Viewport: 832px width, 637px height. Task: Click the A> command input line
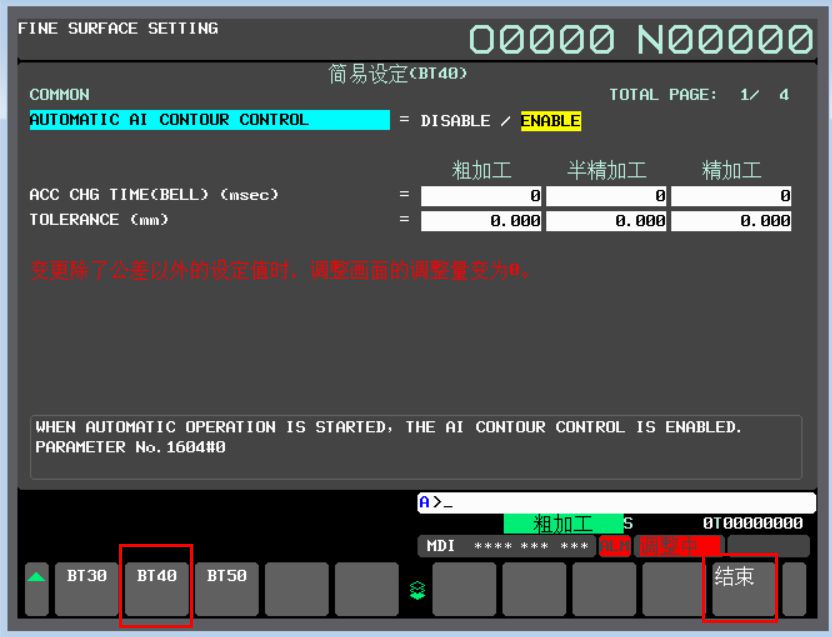(616, 503)
